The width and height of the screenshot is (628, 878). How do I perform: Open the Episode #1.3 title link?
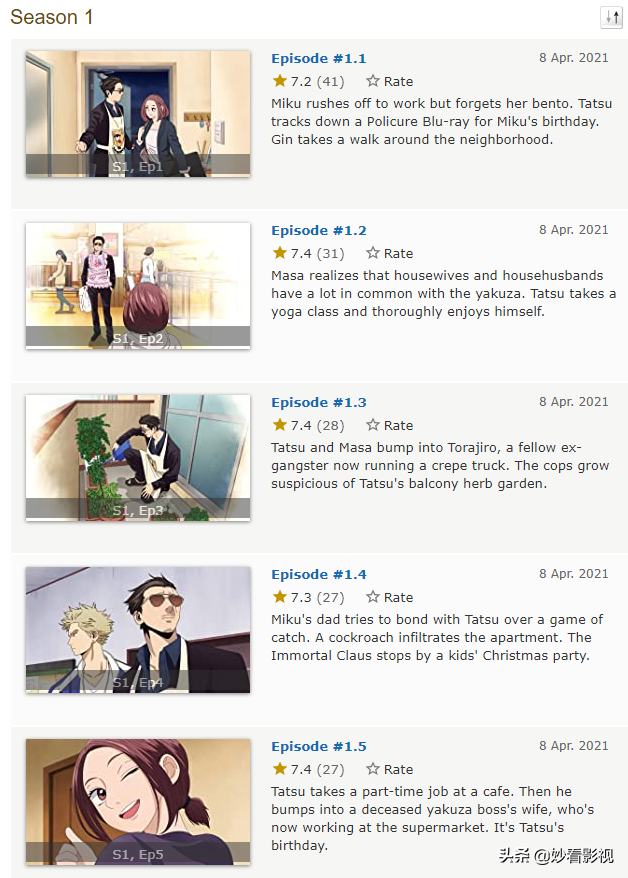coord(318,403)
